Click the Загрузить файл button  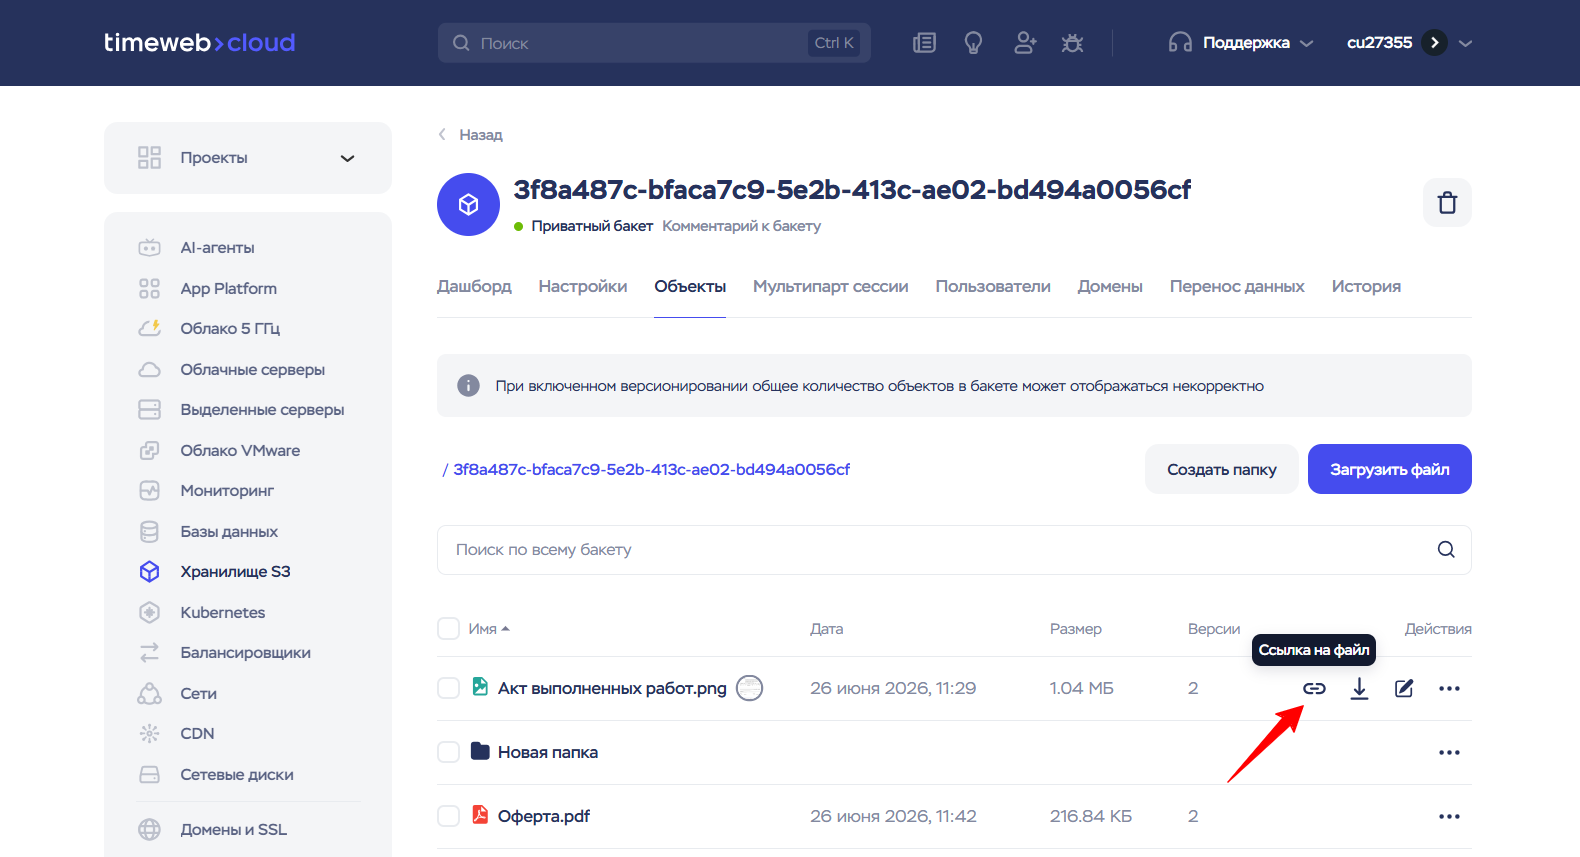pos(1390,469)
